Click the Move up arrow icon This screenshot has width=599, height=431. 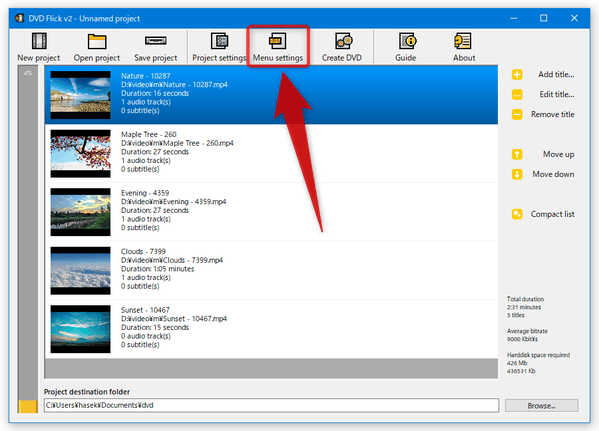tap(517, 154)
